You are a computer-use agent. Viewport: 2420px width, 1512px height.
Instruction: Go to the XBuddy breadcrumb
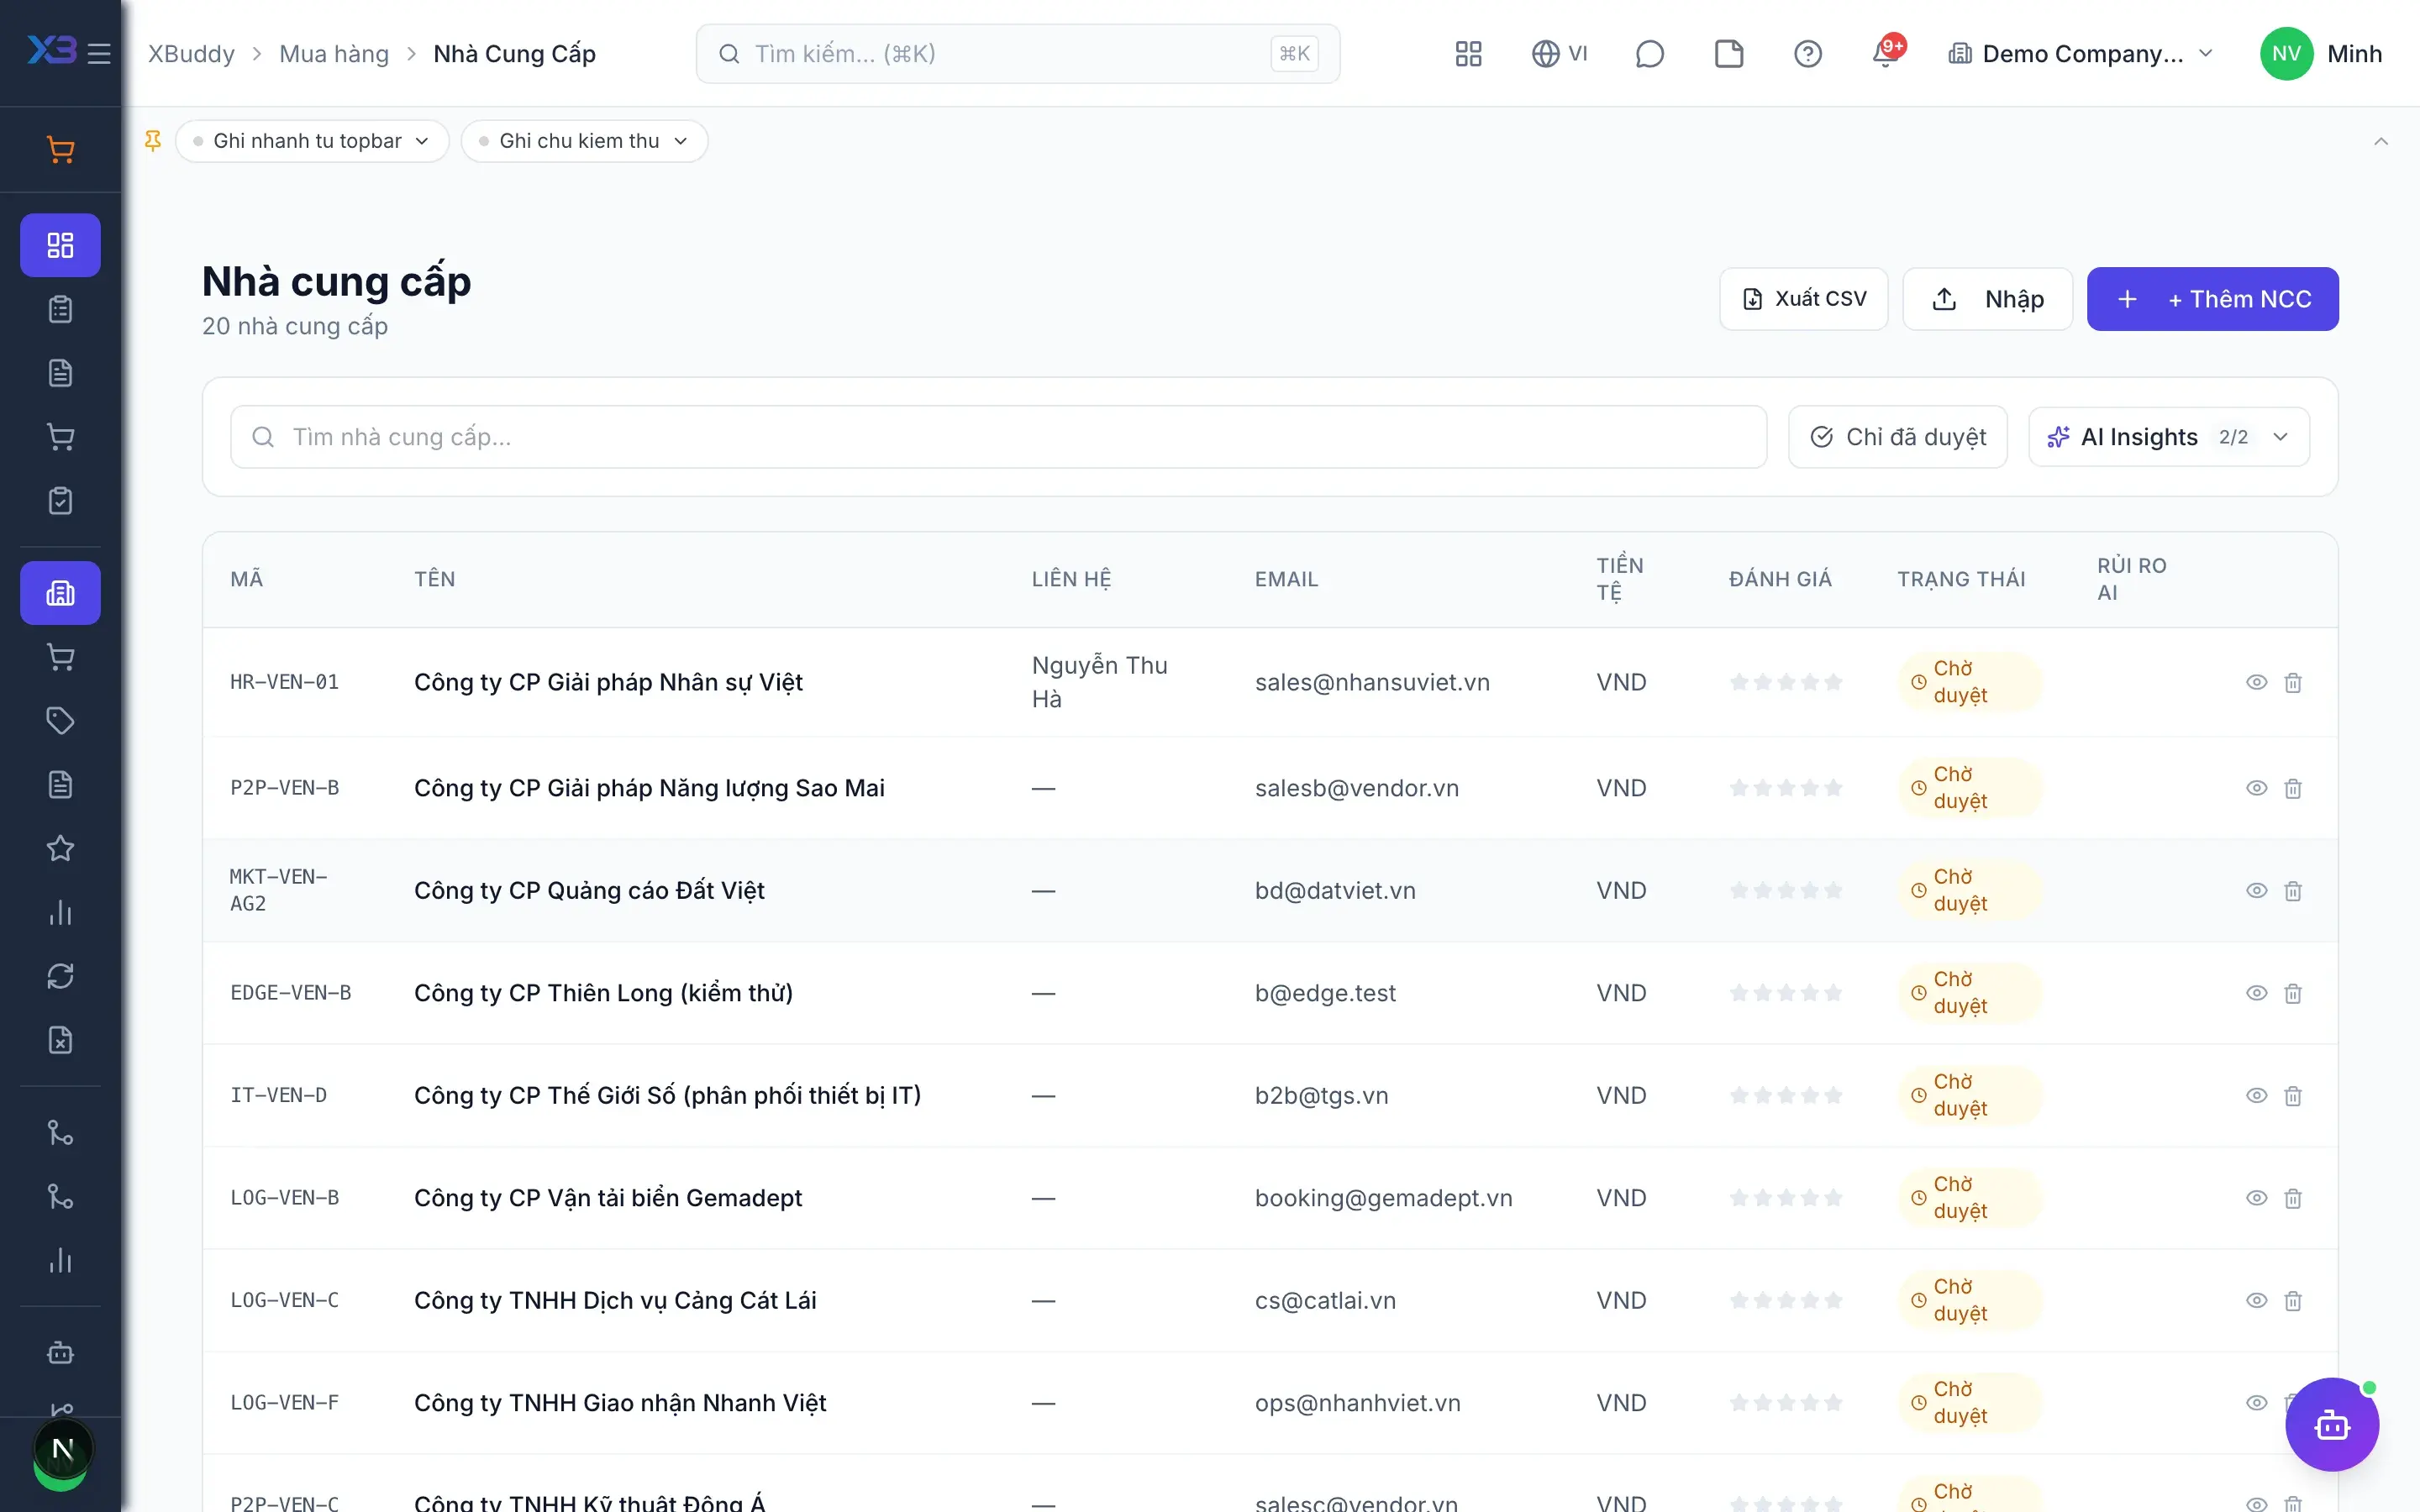(x=191, y=54)
